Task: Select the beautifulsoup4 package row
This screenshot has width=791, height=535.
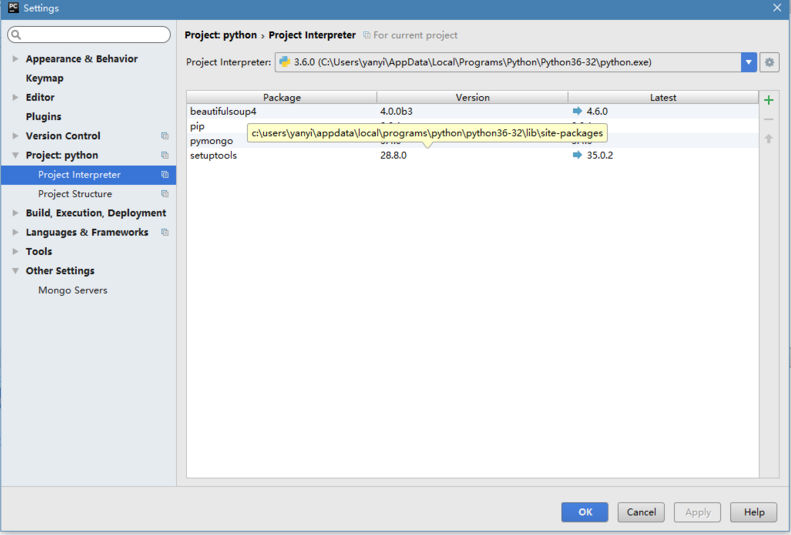Action: (x=472, y=111)
